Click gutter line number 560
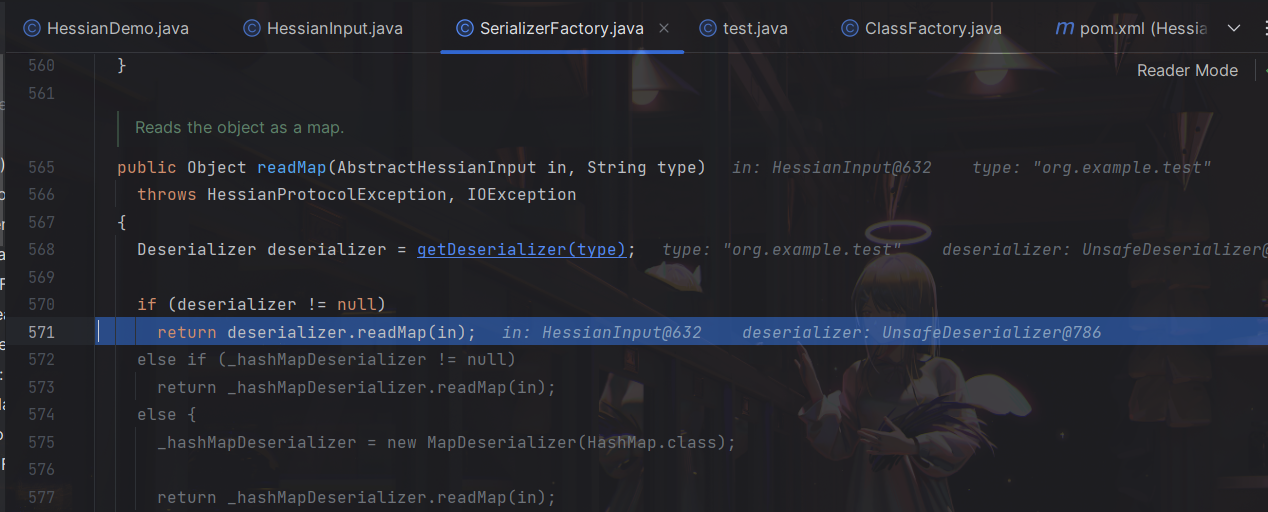Screen dimensions: 1268x512 click(41, 66)
